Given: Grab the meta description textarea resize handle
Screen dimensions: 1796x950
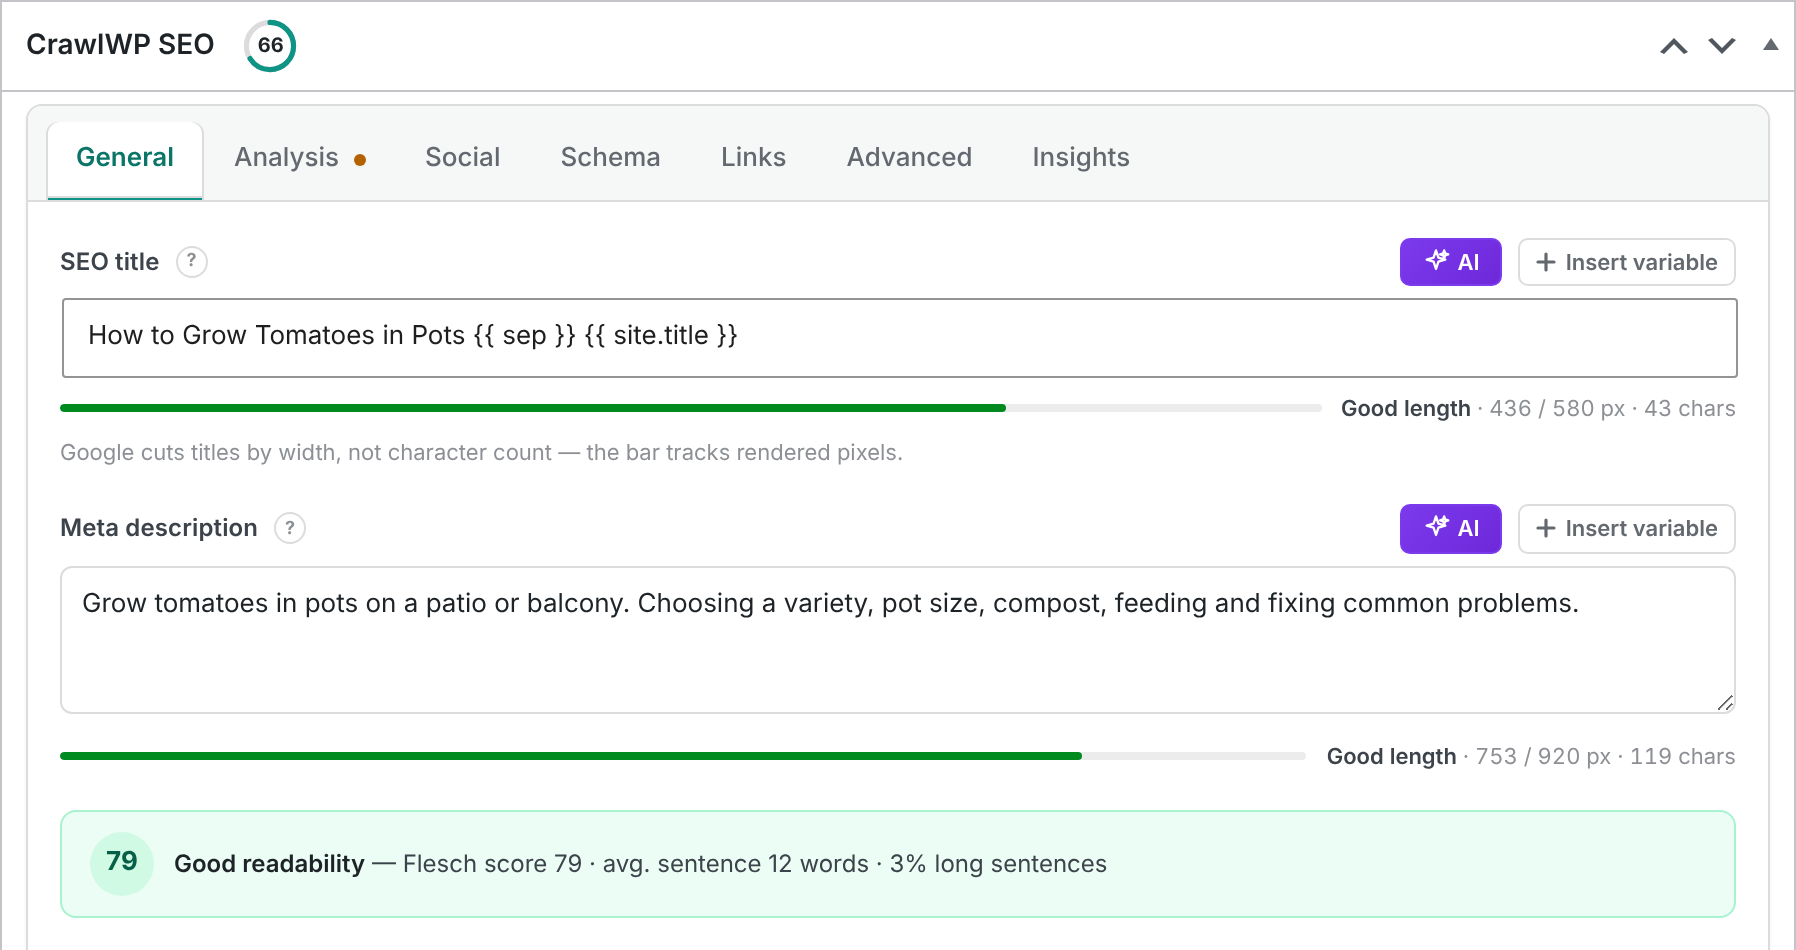Looking at the screenshot, I should point(1725,703).
